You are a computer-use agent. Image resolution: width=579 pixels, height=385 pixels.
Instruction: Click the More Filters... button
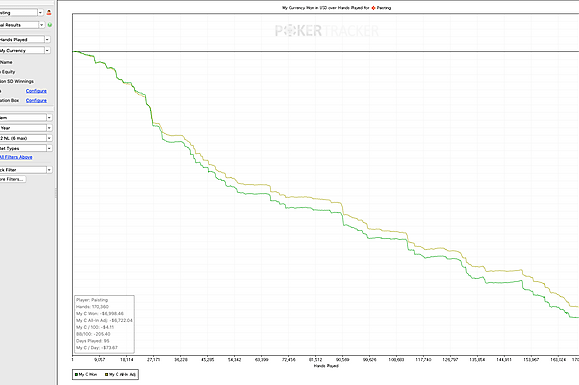coord(12,179)
